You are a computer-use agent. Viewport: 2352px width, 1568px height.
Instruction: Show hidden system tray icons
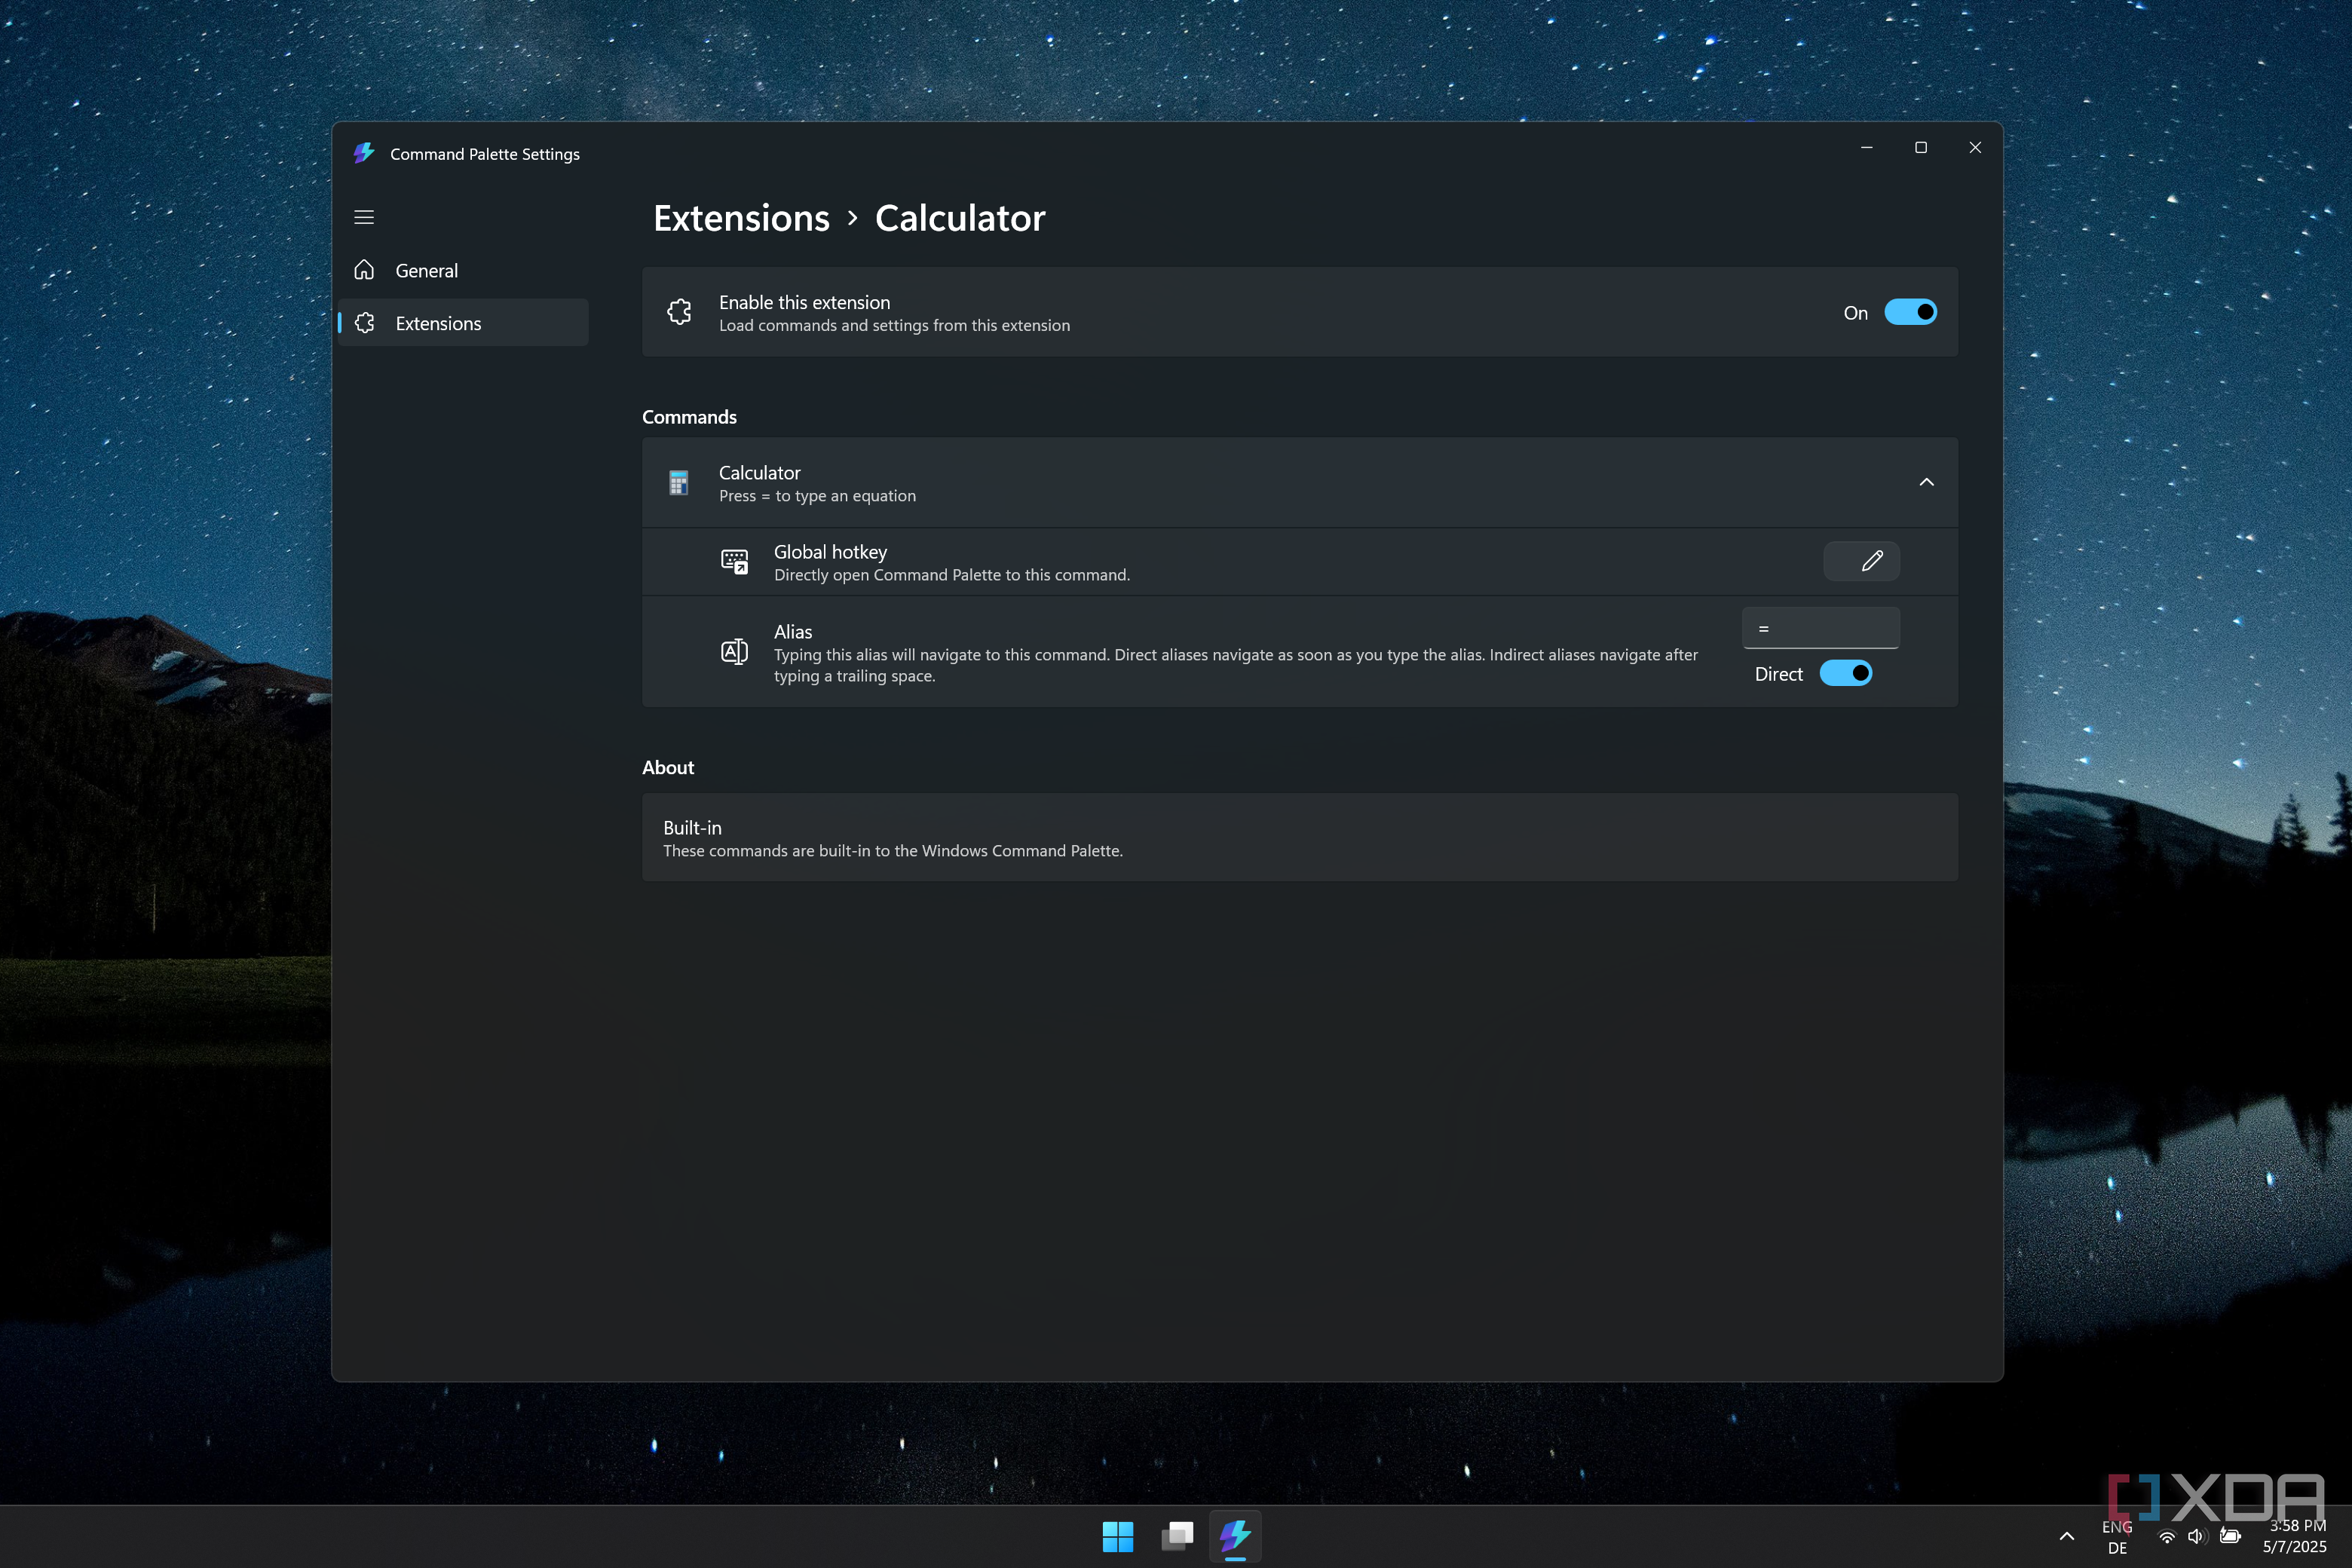pos(2066,1537)
